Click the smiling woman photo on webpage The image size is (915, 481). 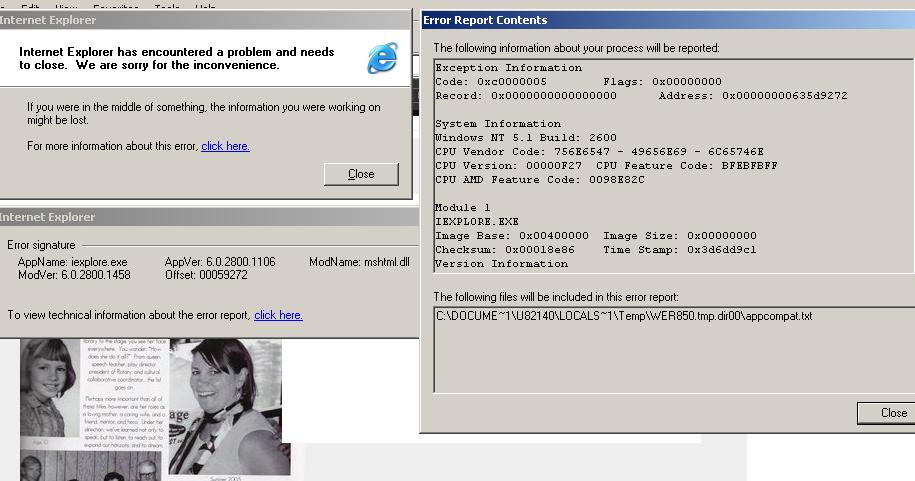(228, 406)
